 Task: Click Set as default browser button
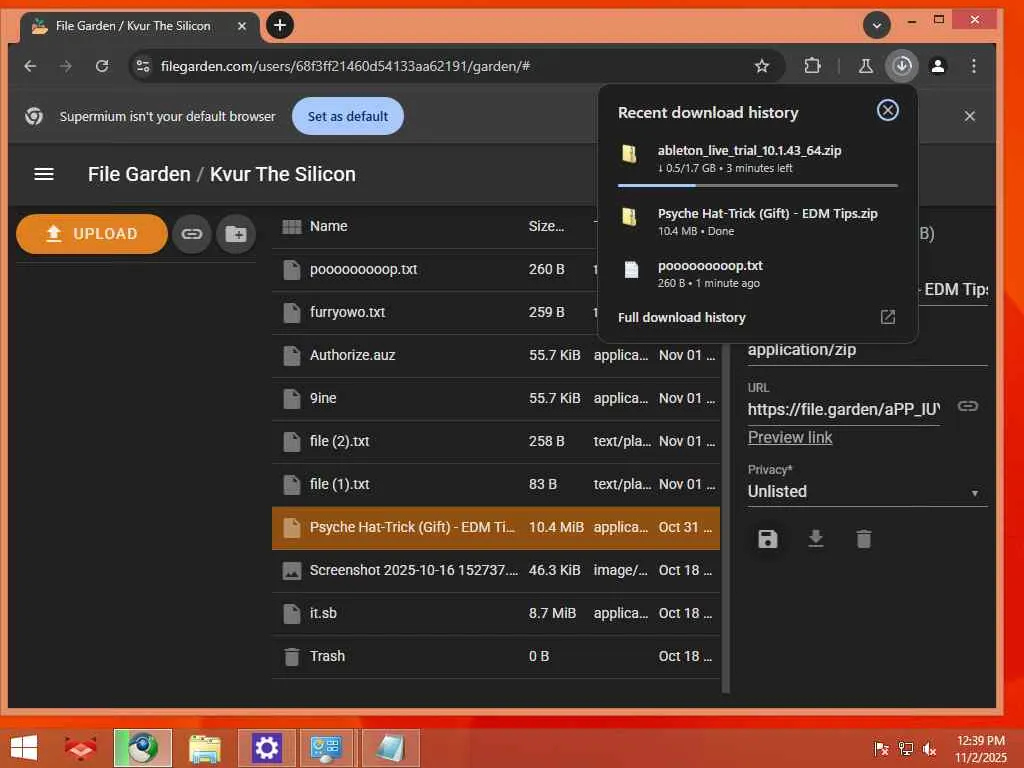(347, 116)
